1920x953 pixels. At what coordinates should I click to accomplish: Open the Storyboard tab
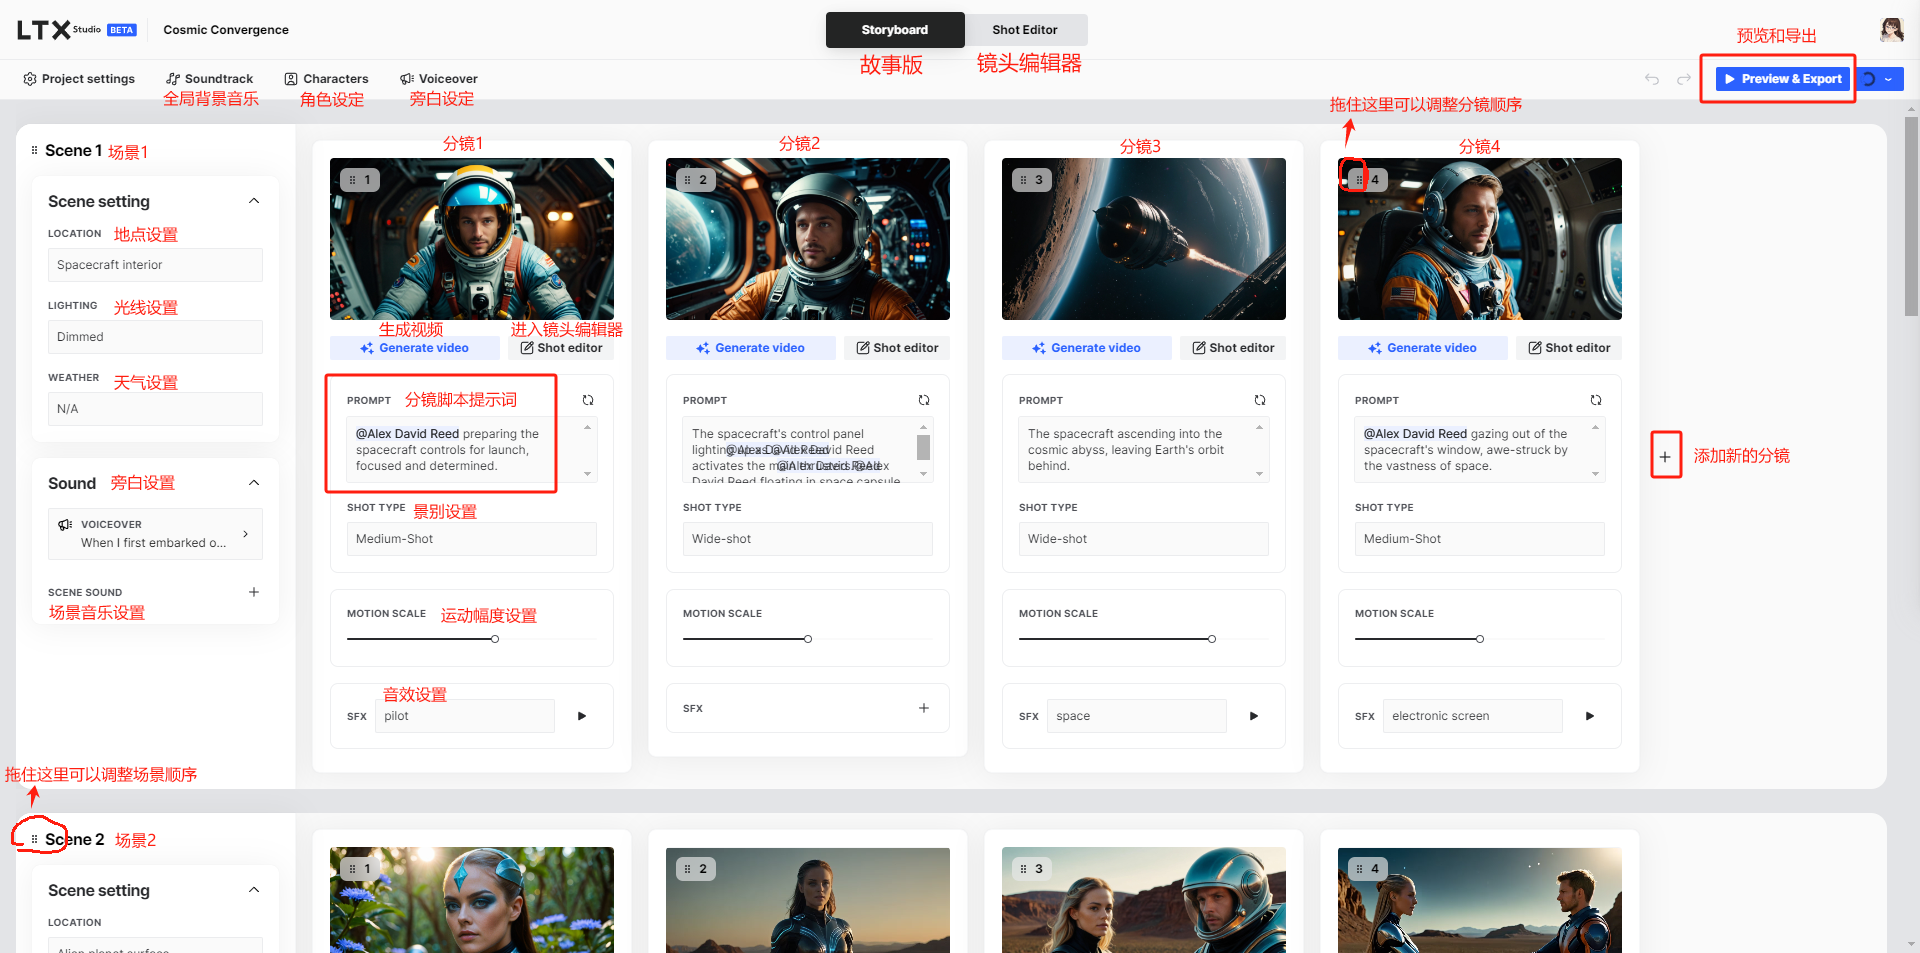[895, 30]
